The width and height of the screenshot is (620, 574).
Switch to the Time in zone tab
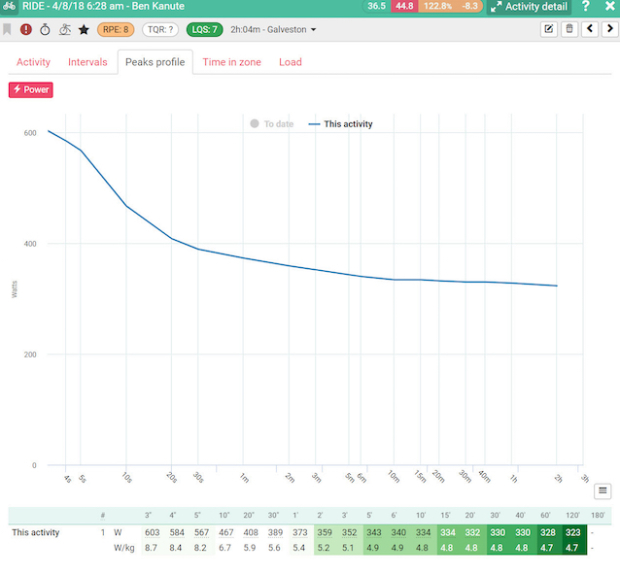[231, 62]
